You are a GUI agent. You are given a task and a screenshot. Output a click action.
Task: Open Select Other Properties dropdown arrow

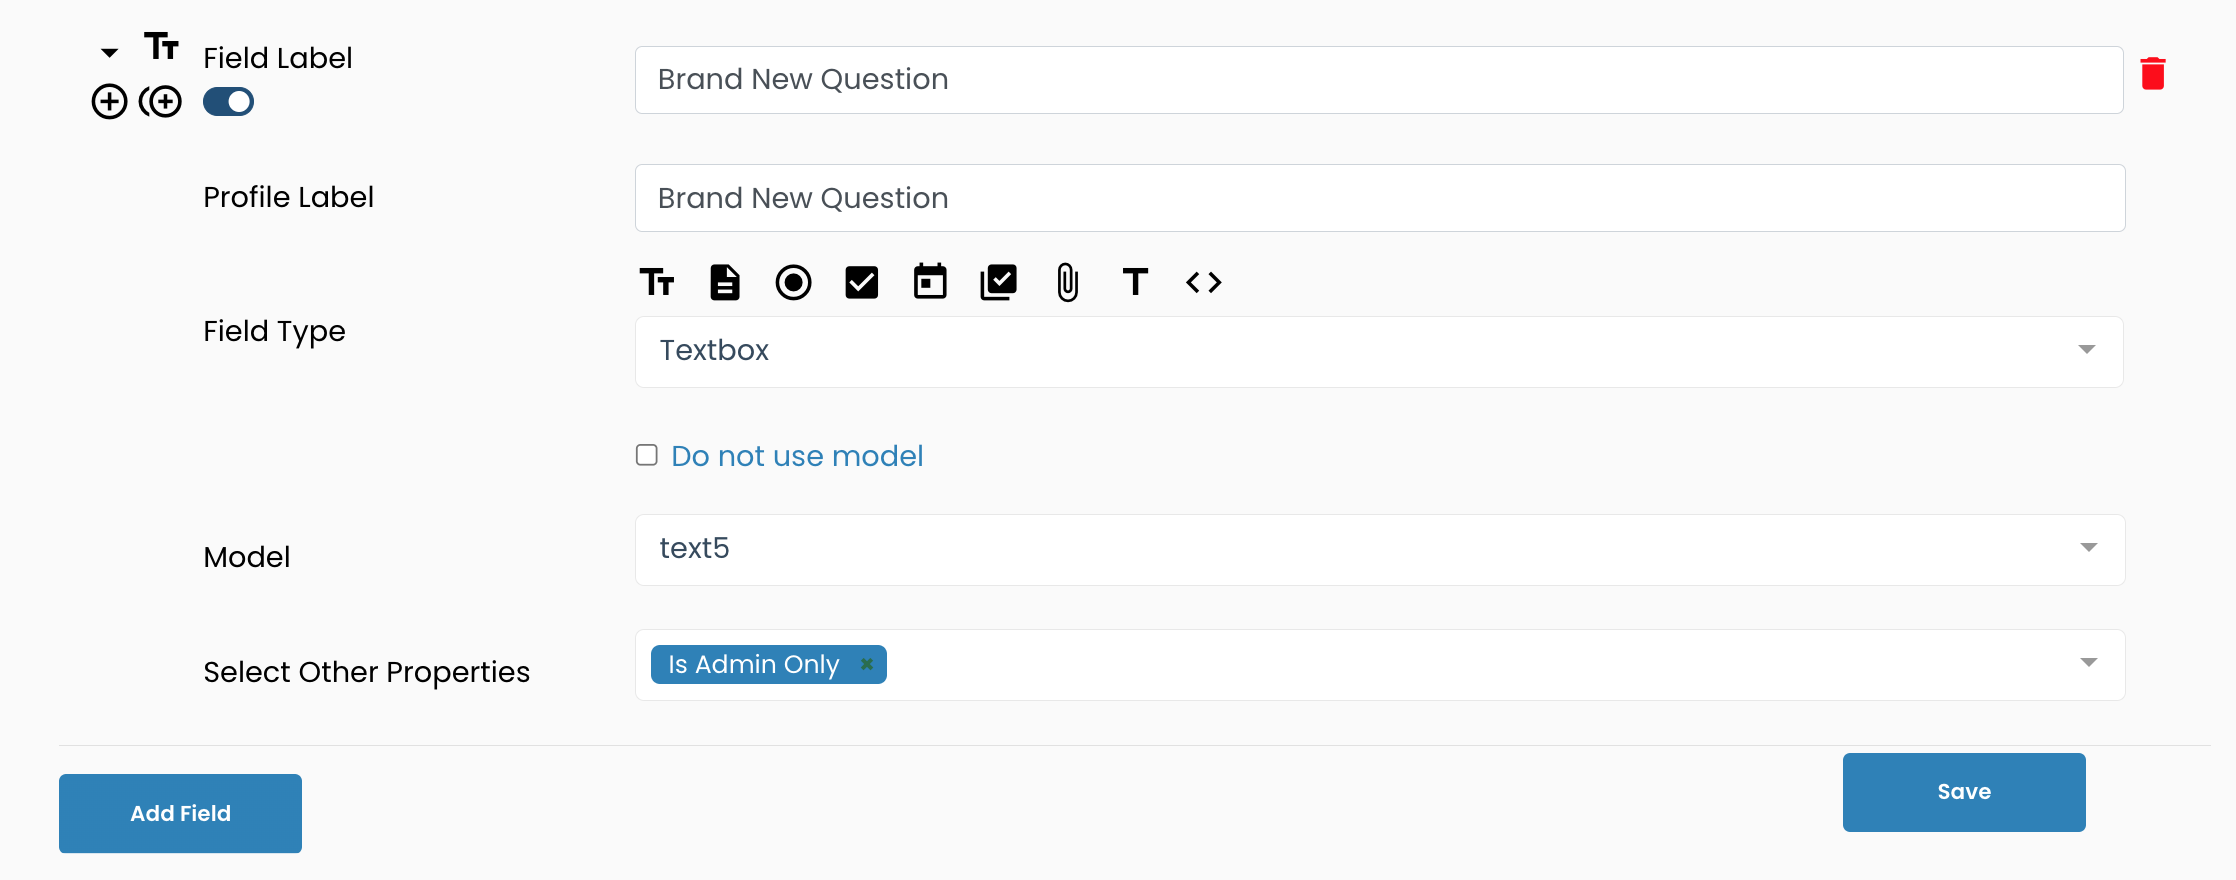2088,663
